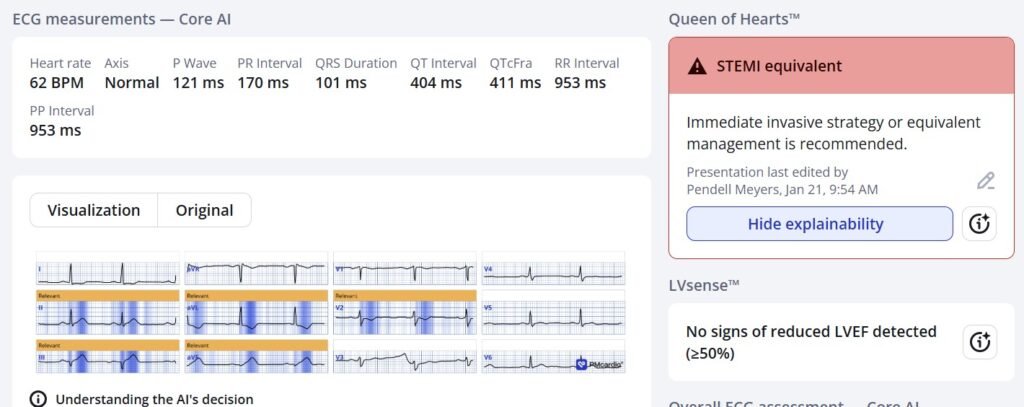Select the lead II ECG strip

107,318
